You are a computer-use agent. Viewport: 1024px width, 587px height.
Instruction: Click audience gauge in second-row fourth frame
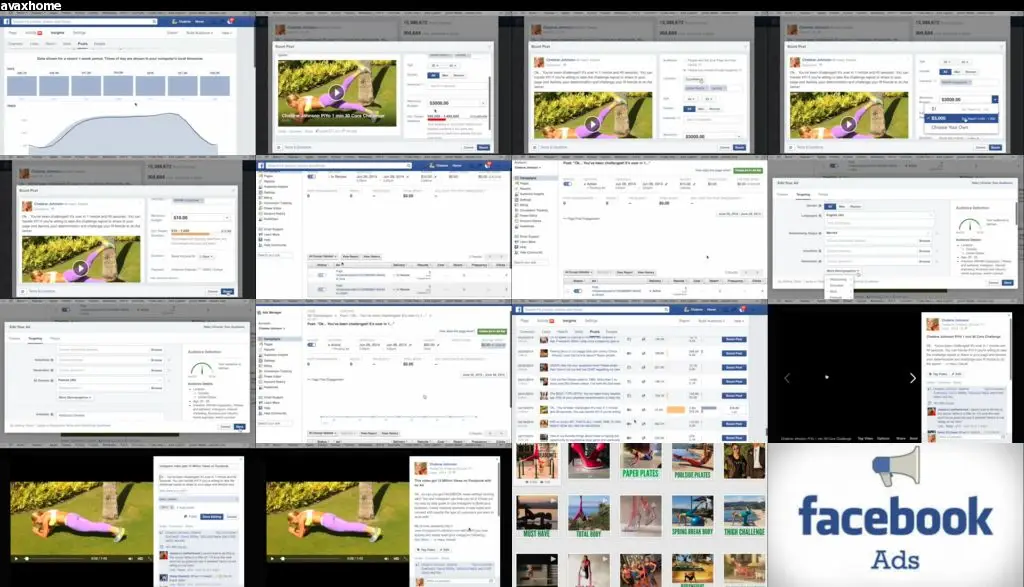pyautogui.click(x=969, y=225)
